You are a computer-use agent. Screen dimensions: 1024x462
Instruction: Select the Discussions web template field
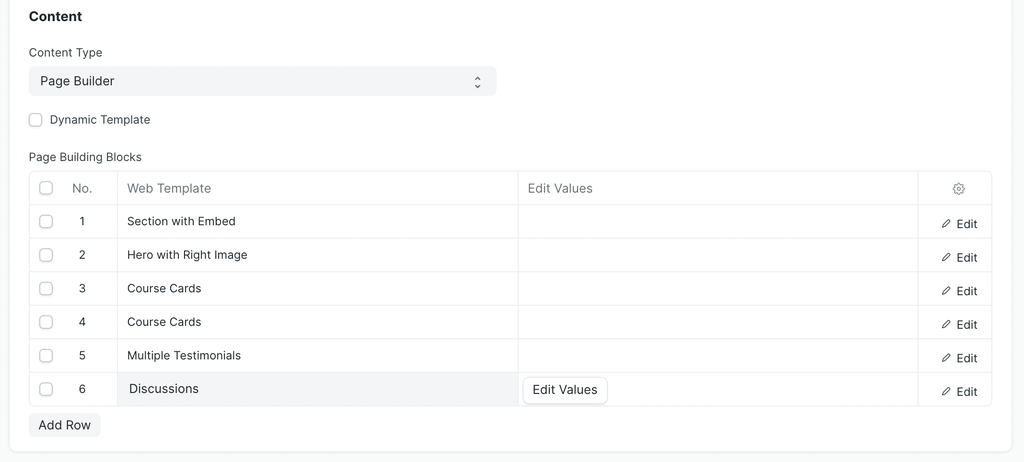[x=317, y=389]
